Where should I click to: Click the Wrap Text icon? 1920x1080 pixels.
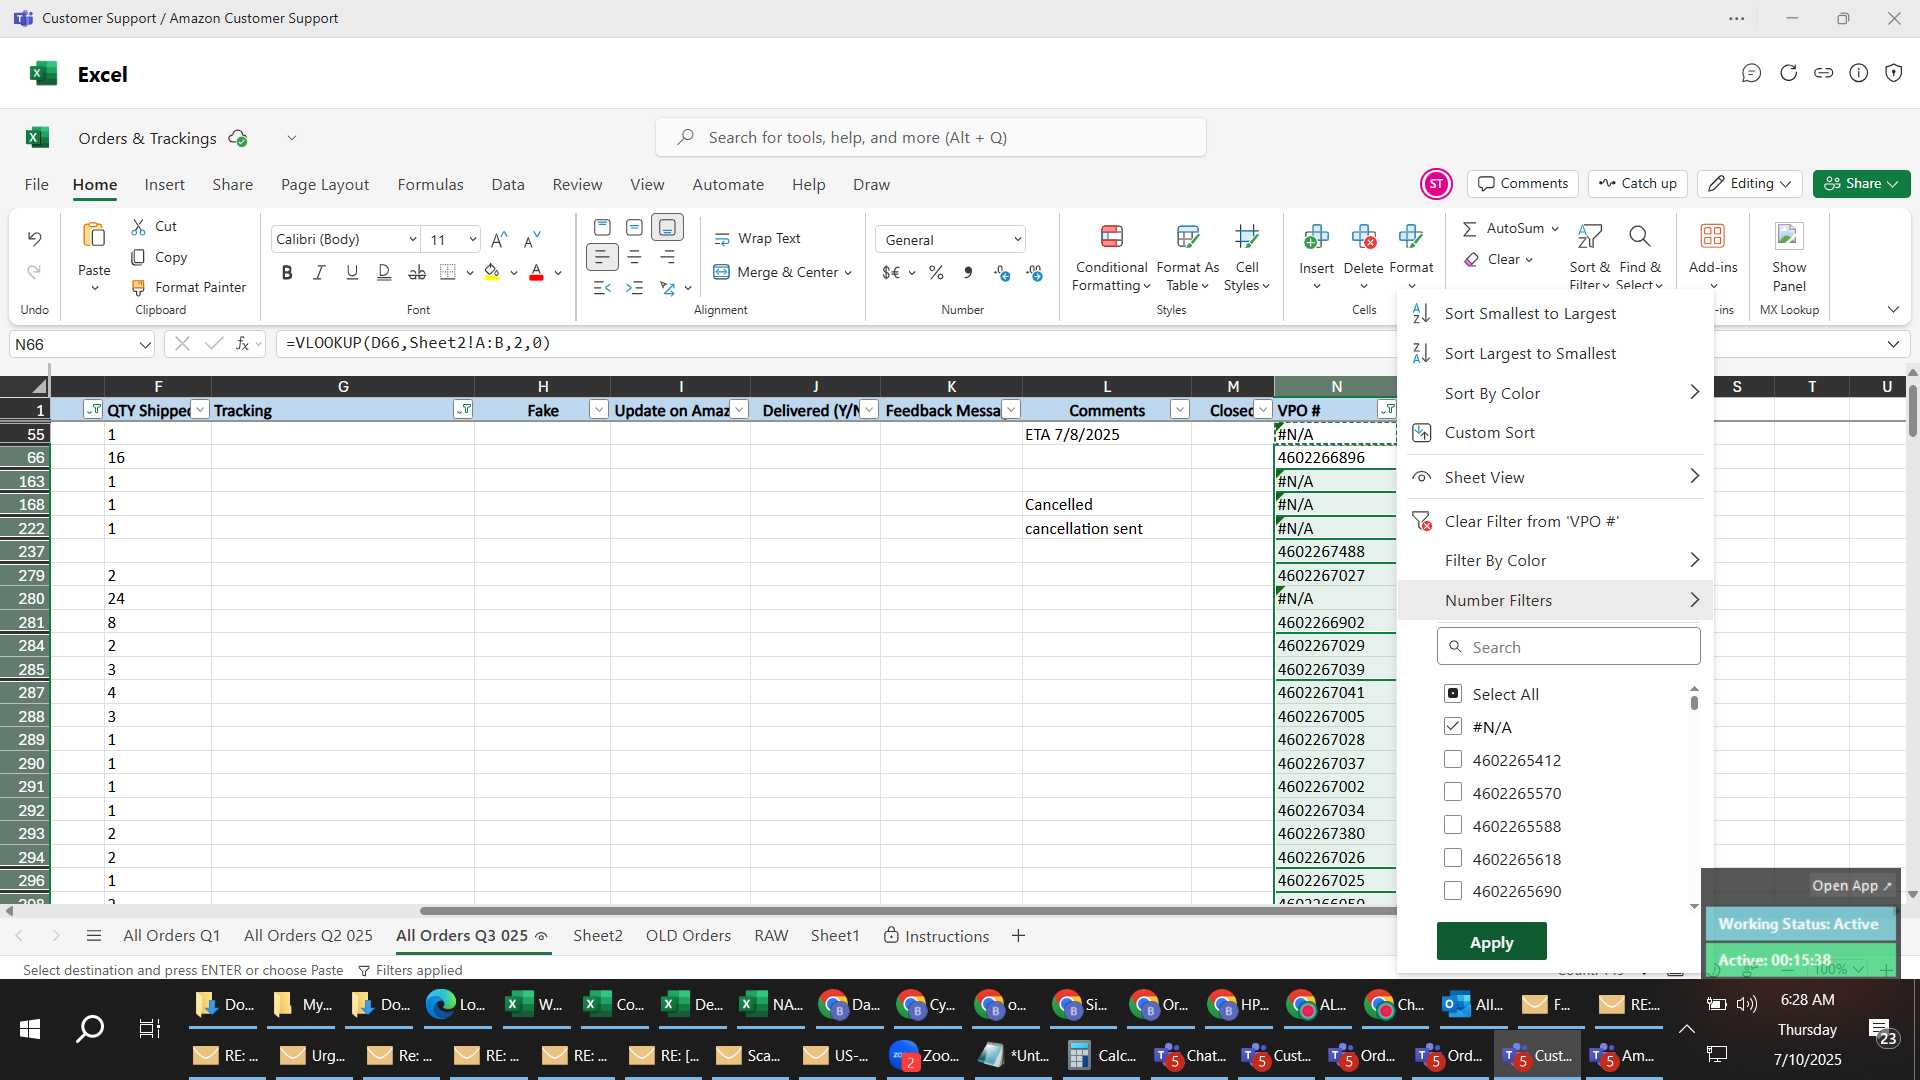pyautogui.click(x=722, y=239)
